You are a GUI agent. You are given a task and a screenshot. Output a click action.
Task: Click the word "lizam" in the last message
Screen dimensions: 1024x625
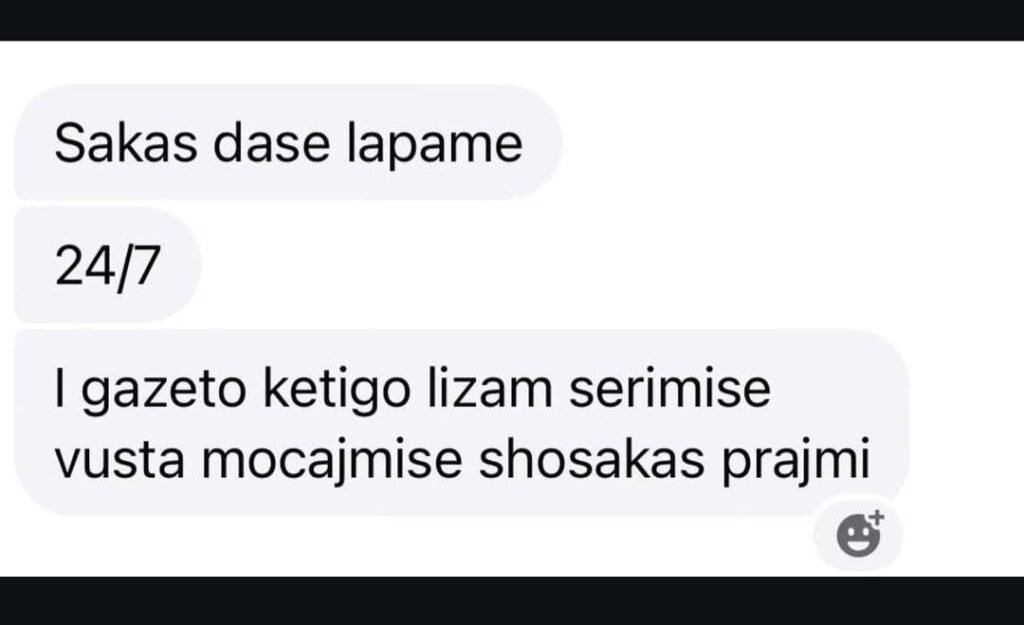click(x=490, y=389)
